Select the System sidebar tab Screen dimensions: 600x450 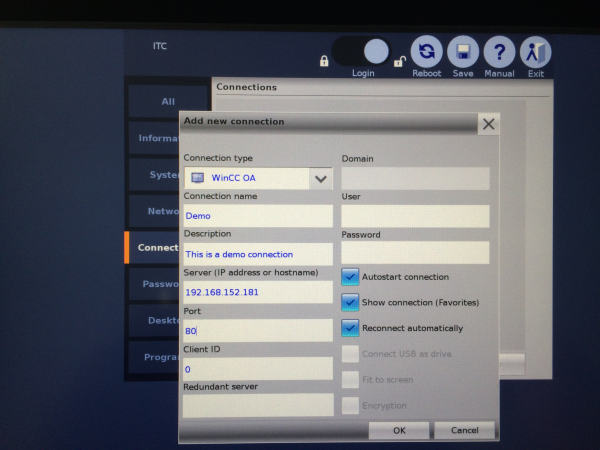click(x=154, y=174)
